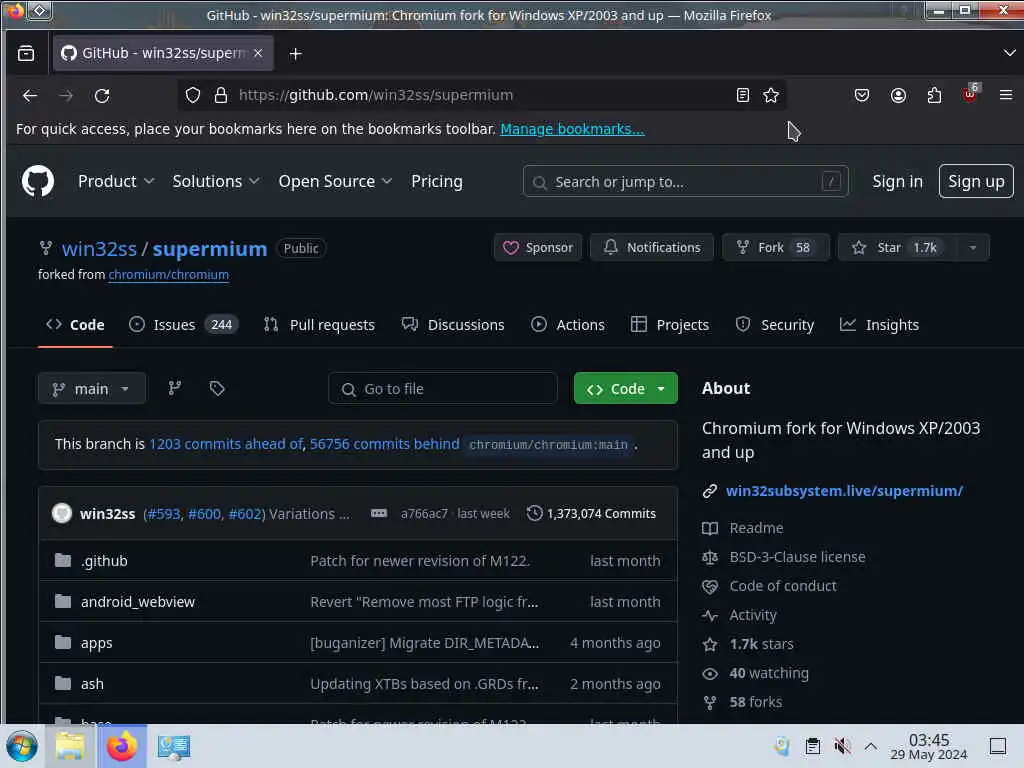The image size is (1024, 768).
Task: Open Notifications button
Action: (652, 248)
